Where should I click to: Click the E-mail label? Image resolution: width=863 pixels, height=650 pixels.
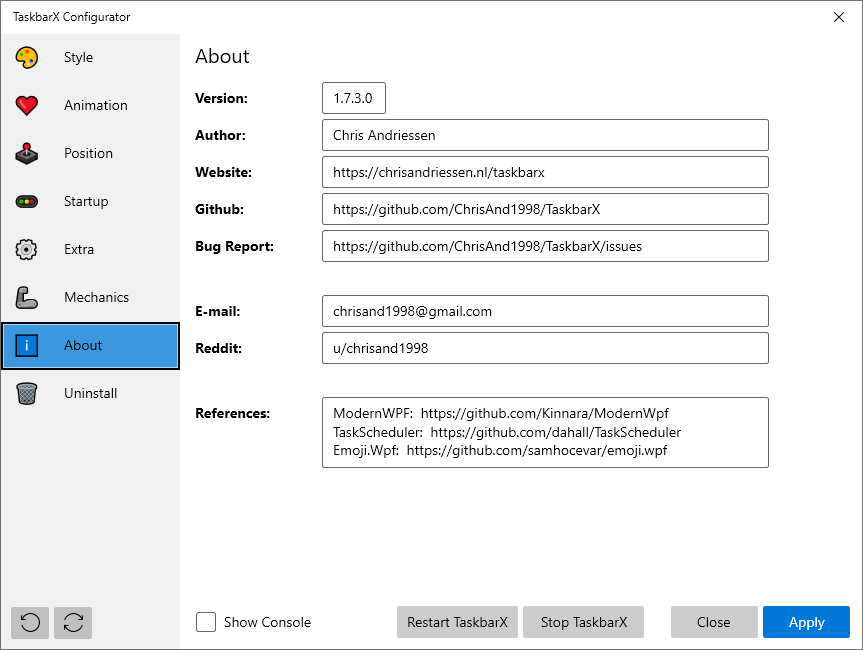pos(218,312)
